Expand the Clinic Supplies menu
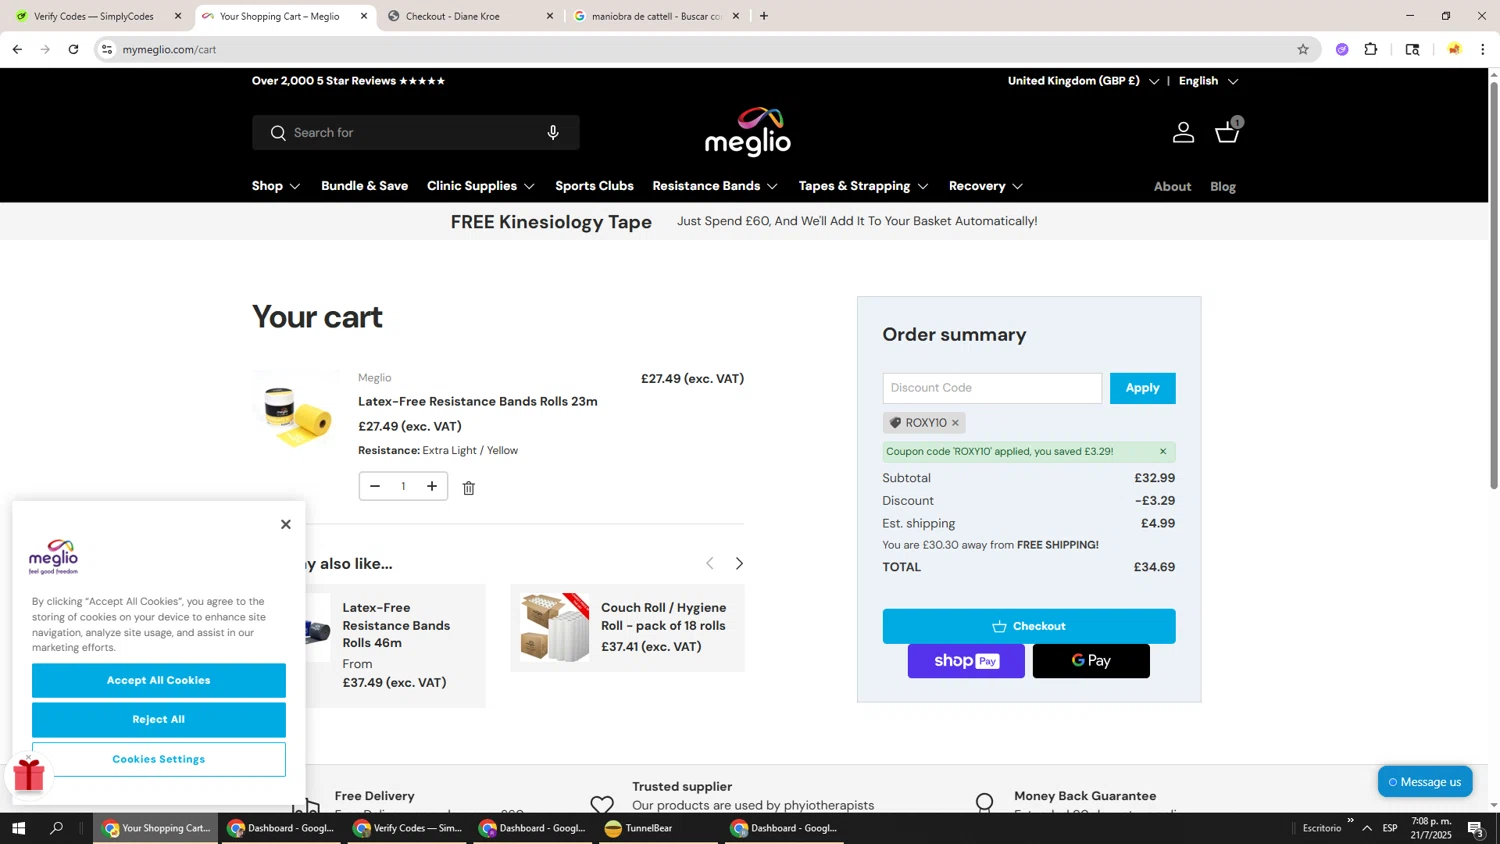The height and width of the screenshot is (844, 1500). tap(481, 186)
